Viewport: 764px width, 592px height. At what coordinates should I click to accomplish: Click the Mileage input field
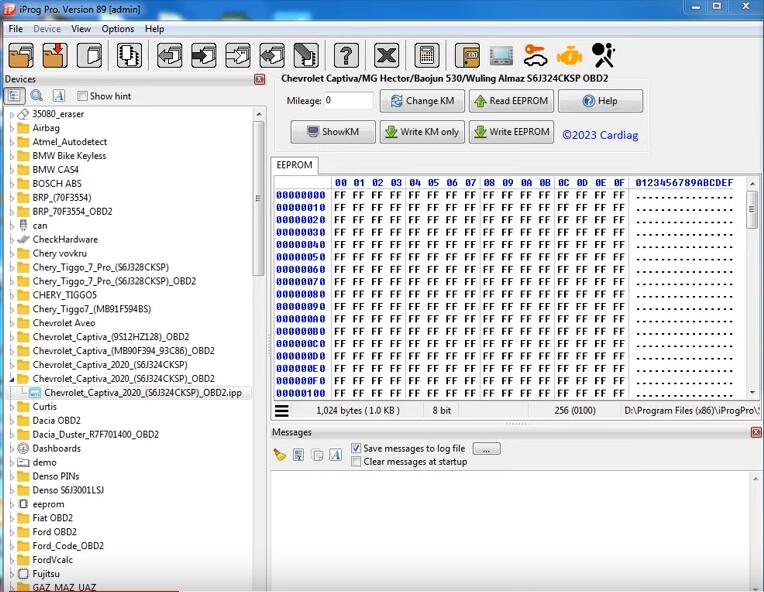[348, 100]
